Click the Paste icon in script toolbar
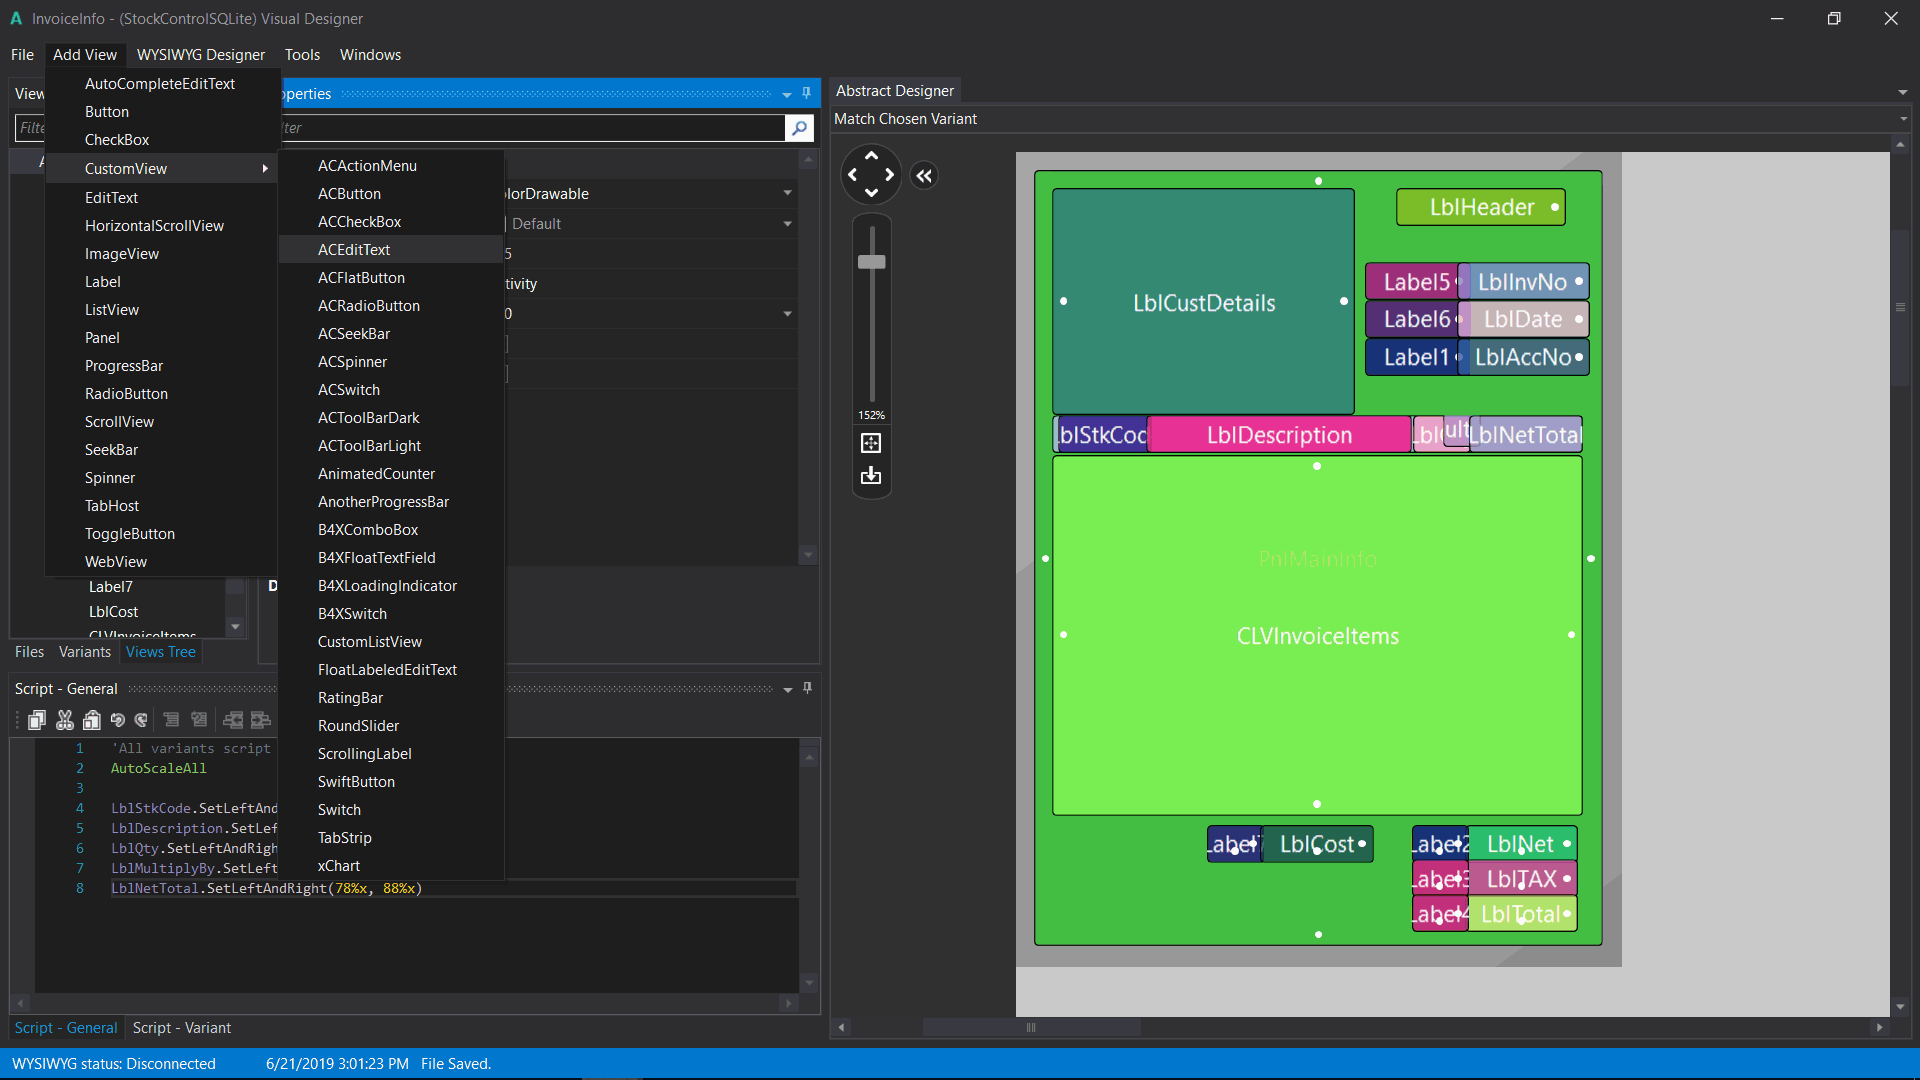 click(x=92, y=720)
